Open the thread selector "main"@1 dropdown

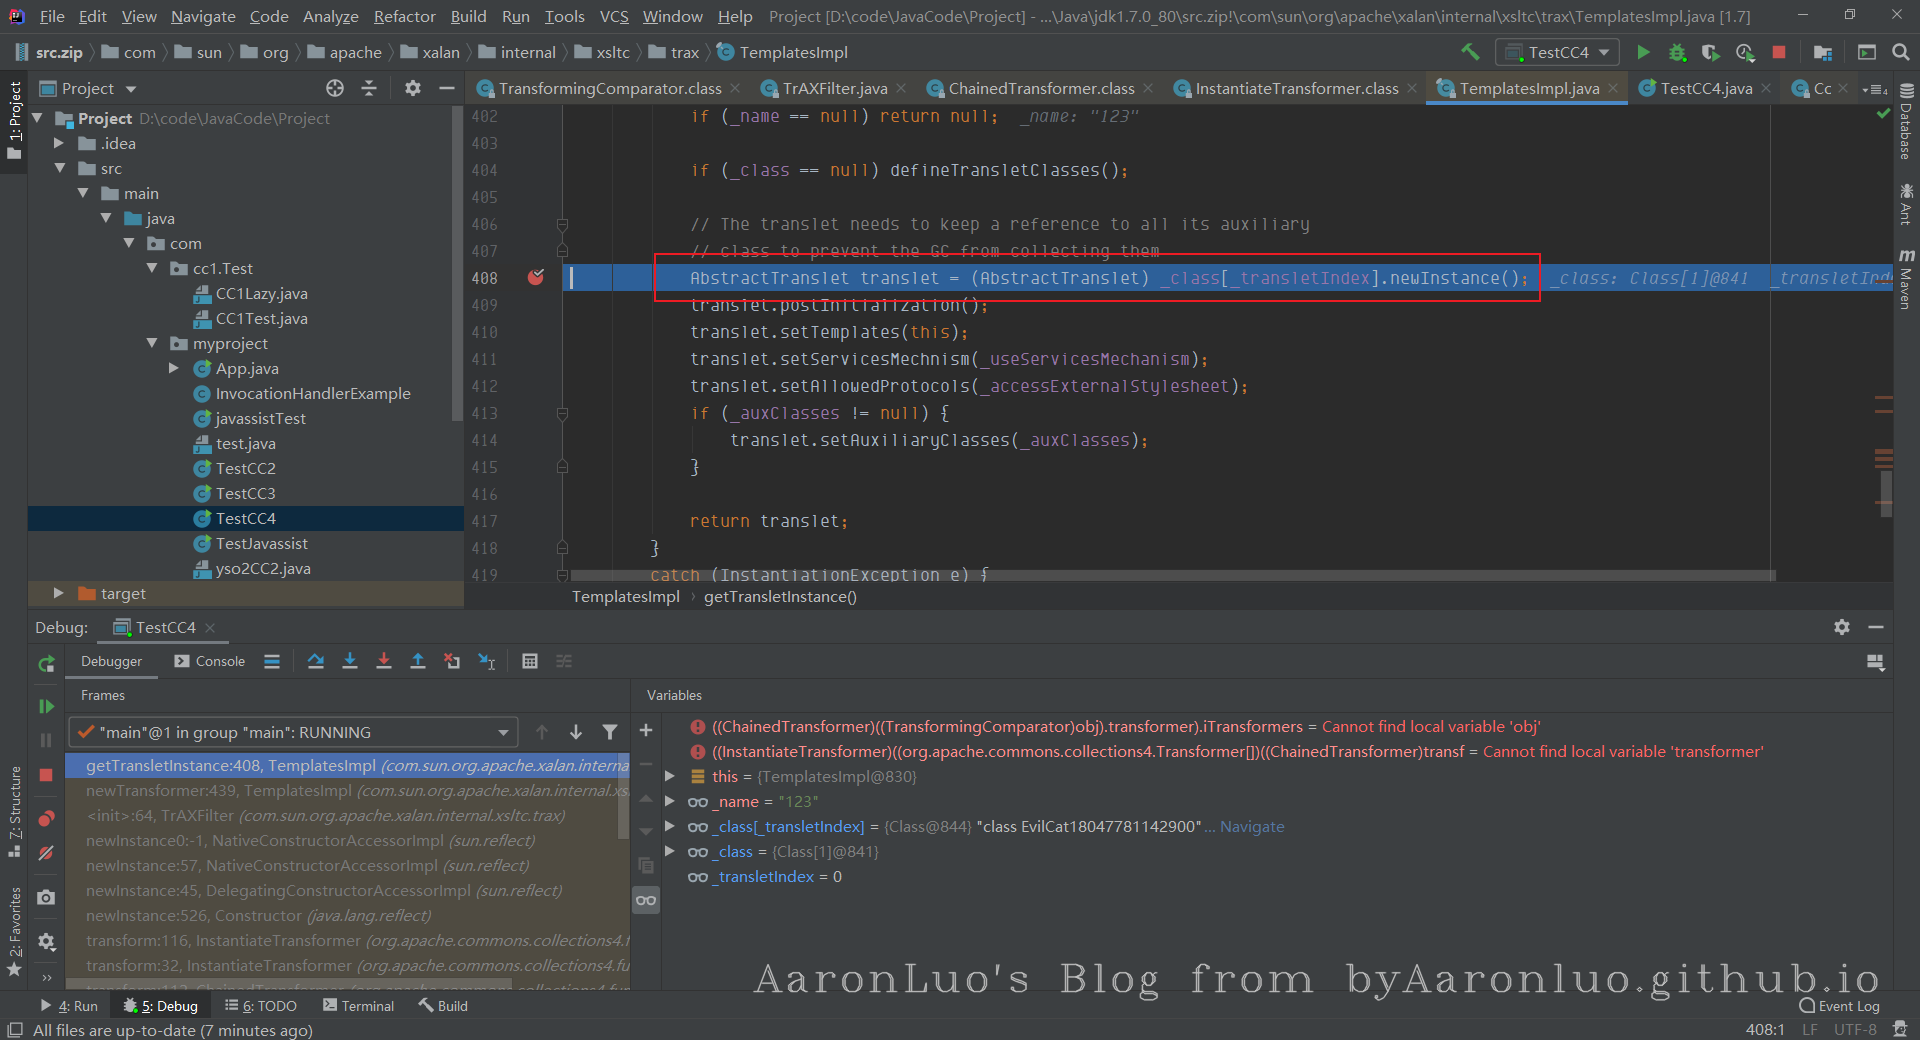(x=293, y=732)
